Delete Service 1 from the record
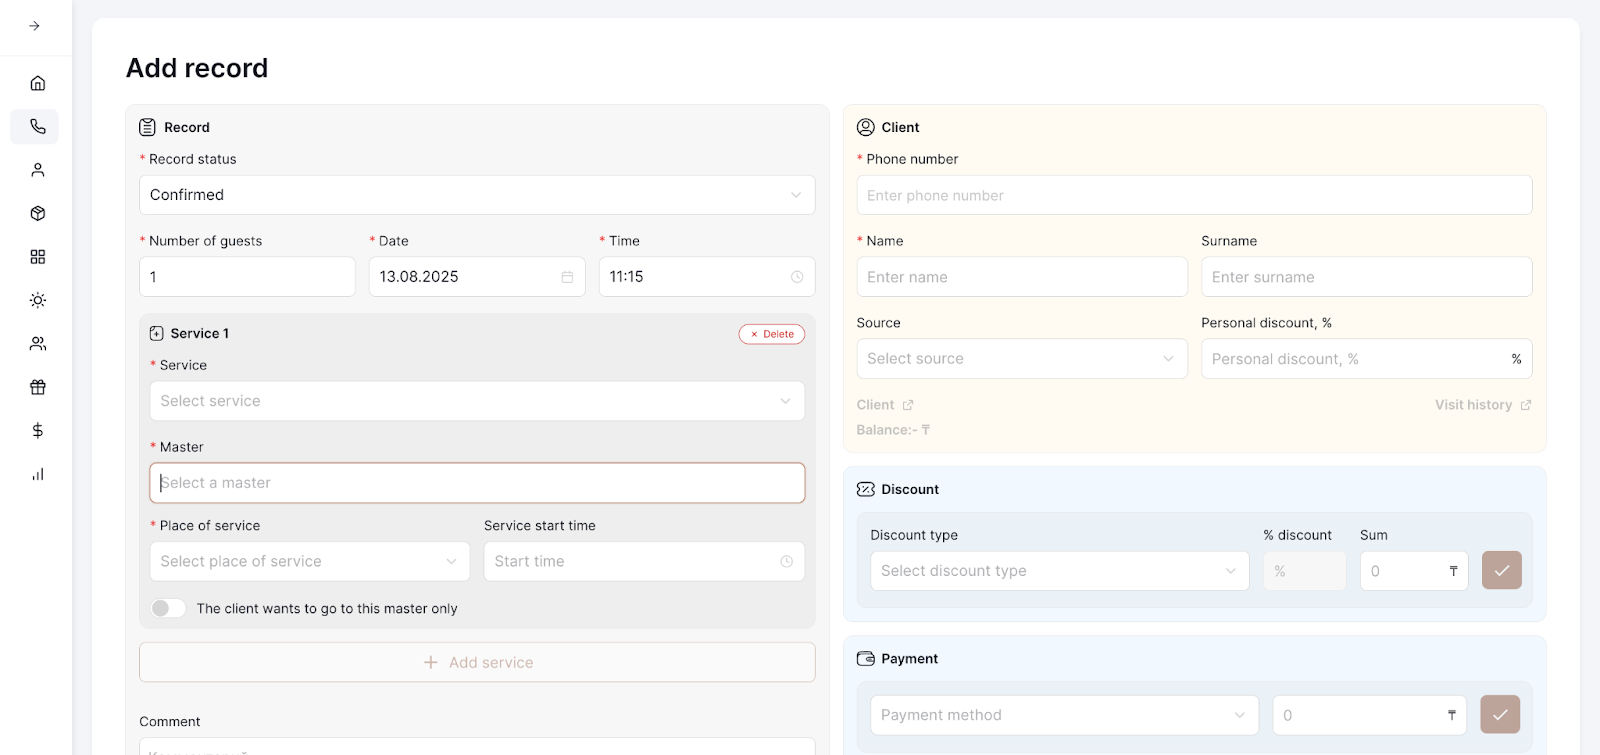This screenshot has height=755, width=1600. click(x=772, y=334)
